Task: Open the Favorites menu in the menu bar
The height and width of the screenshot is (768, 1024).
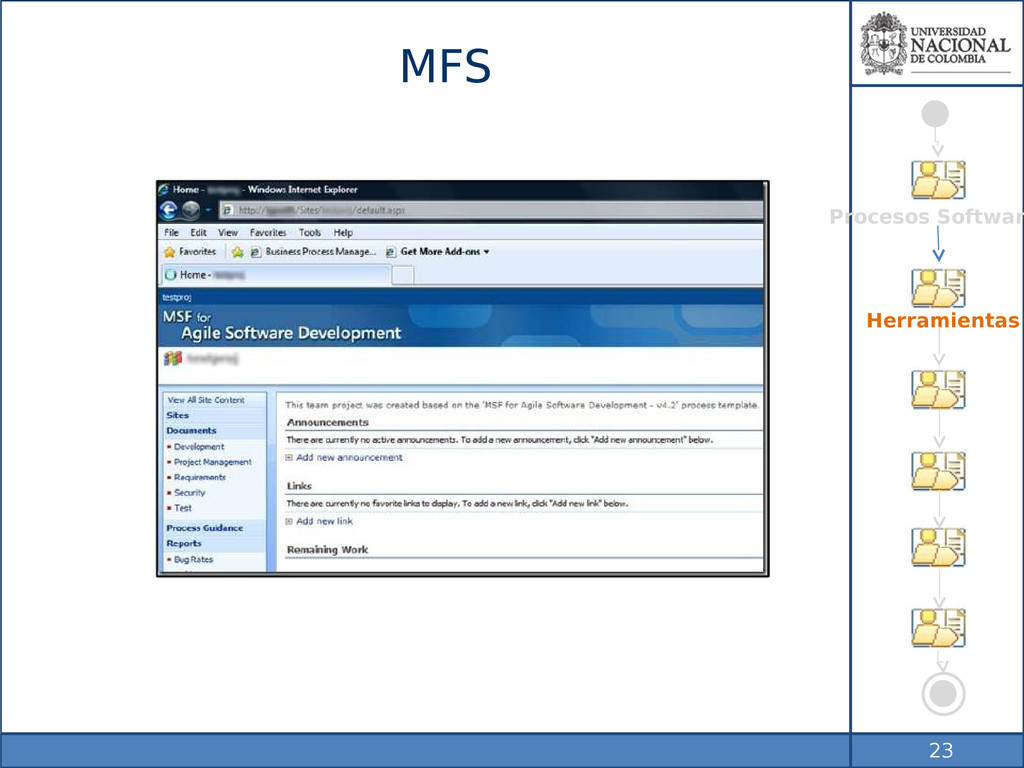Action: [x=268, y=232]
